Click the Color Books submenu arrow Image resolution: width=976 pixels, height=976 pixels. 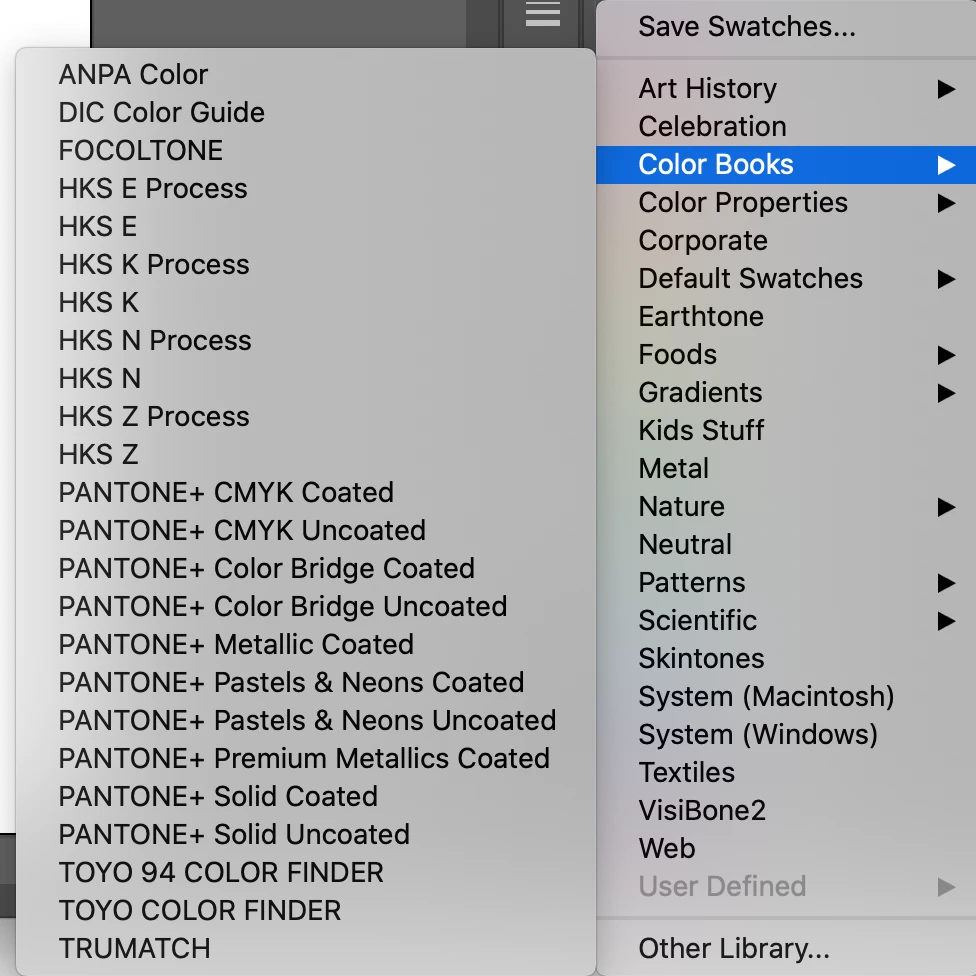pos(946,165)
